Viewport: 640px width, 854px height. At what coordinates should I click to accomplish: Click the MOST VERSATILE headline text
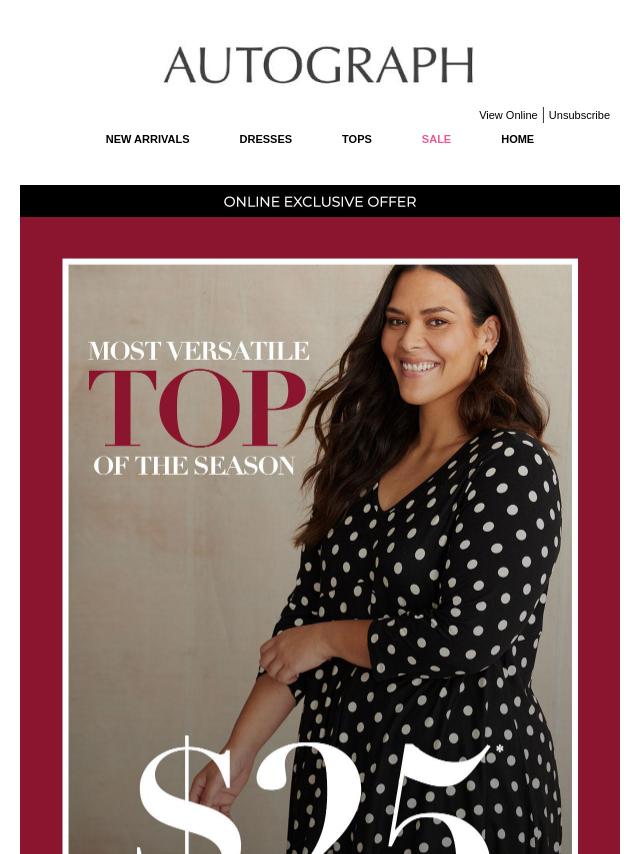click(x=198, y=351)
